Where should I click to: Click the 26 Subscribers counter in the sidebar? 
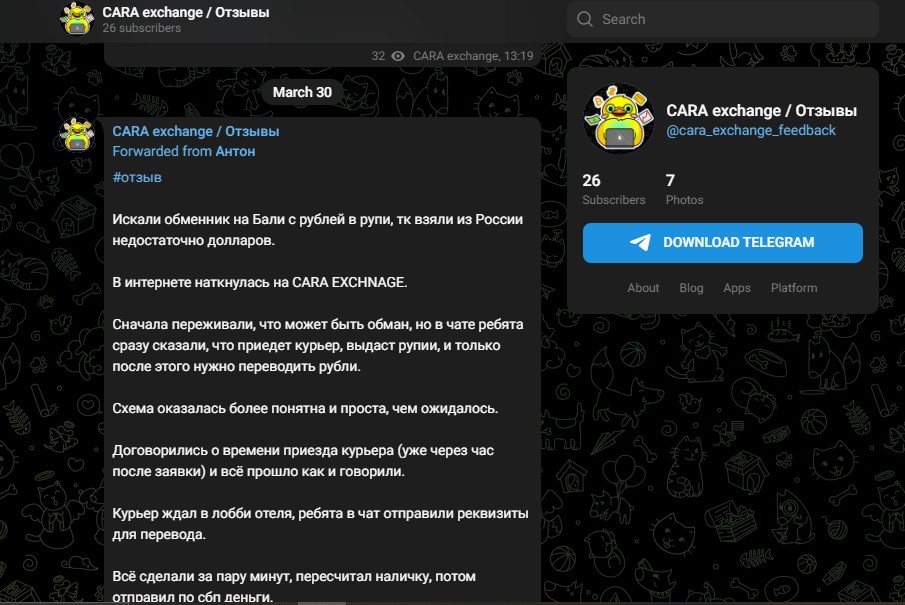[x=613, y=191]
